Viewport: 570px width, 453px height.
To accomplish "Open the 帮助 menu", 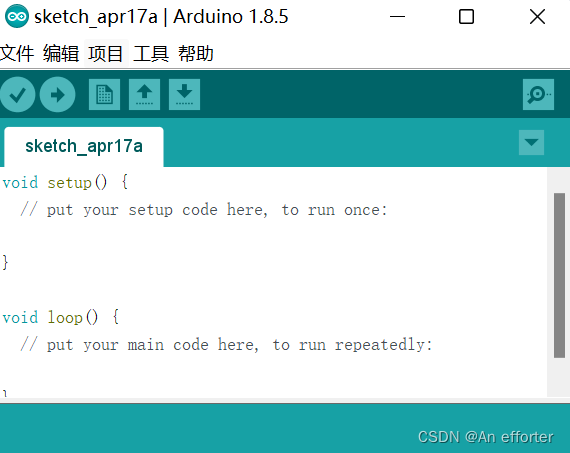I will click(196, 53).
